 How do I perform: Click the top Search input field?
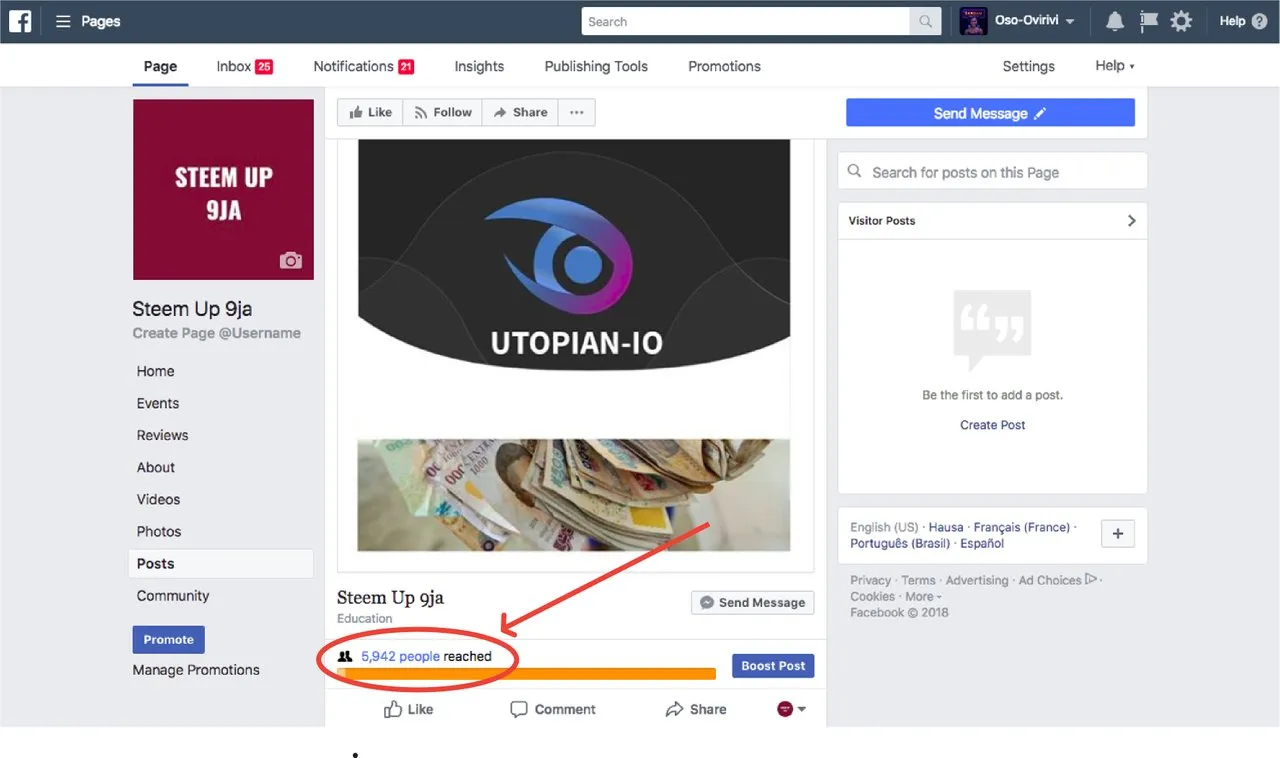tap(746, 21)
